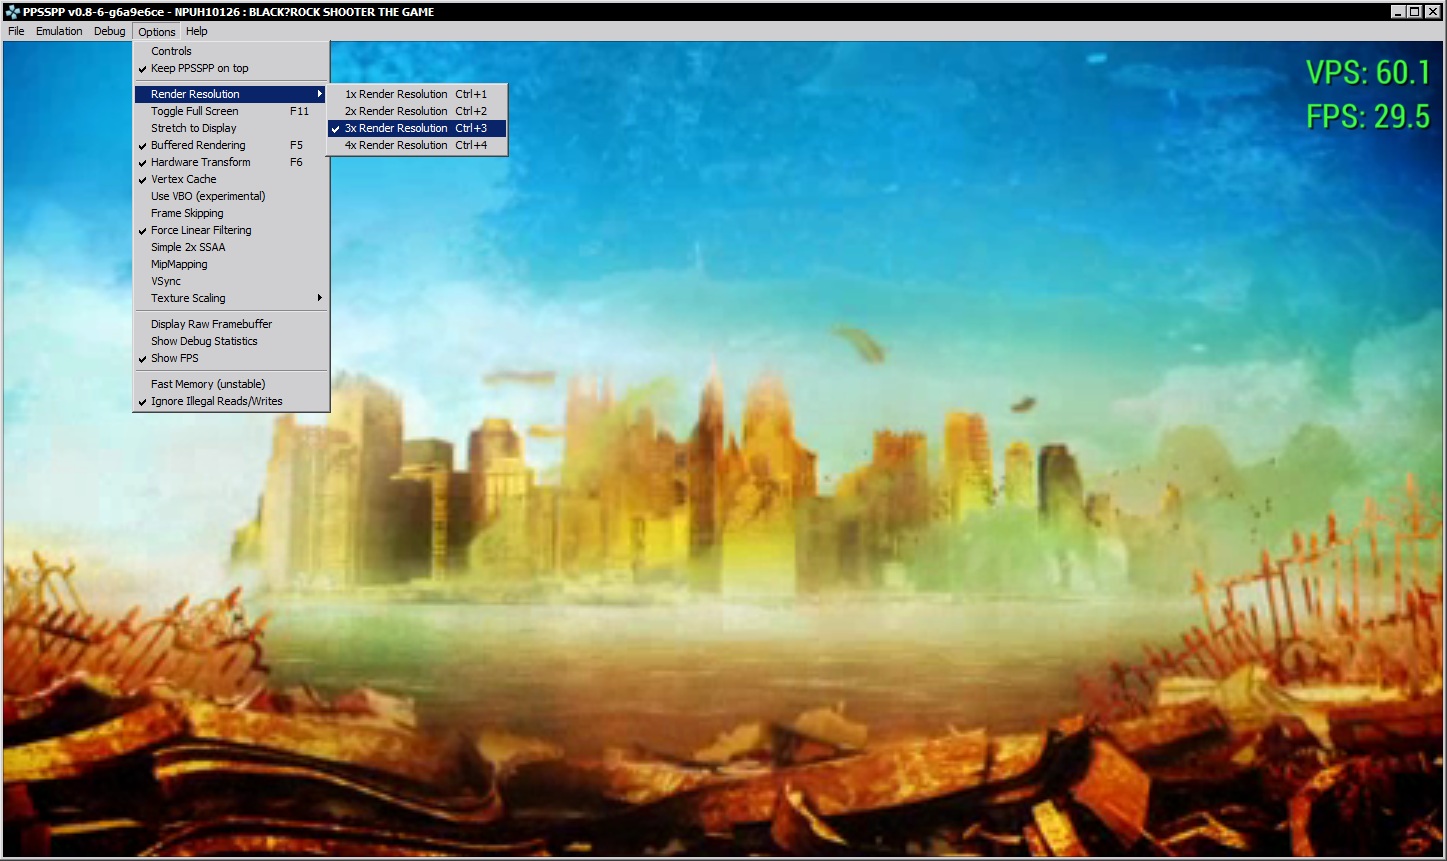The width and height of the screenshot is (1447, 861).
Task: Open the Debug menu
Action: pyautogui.click(x=110, y=31)
